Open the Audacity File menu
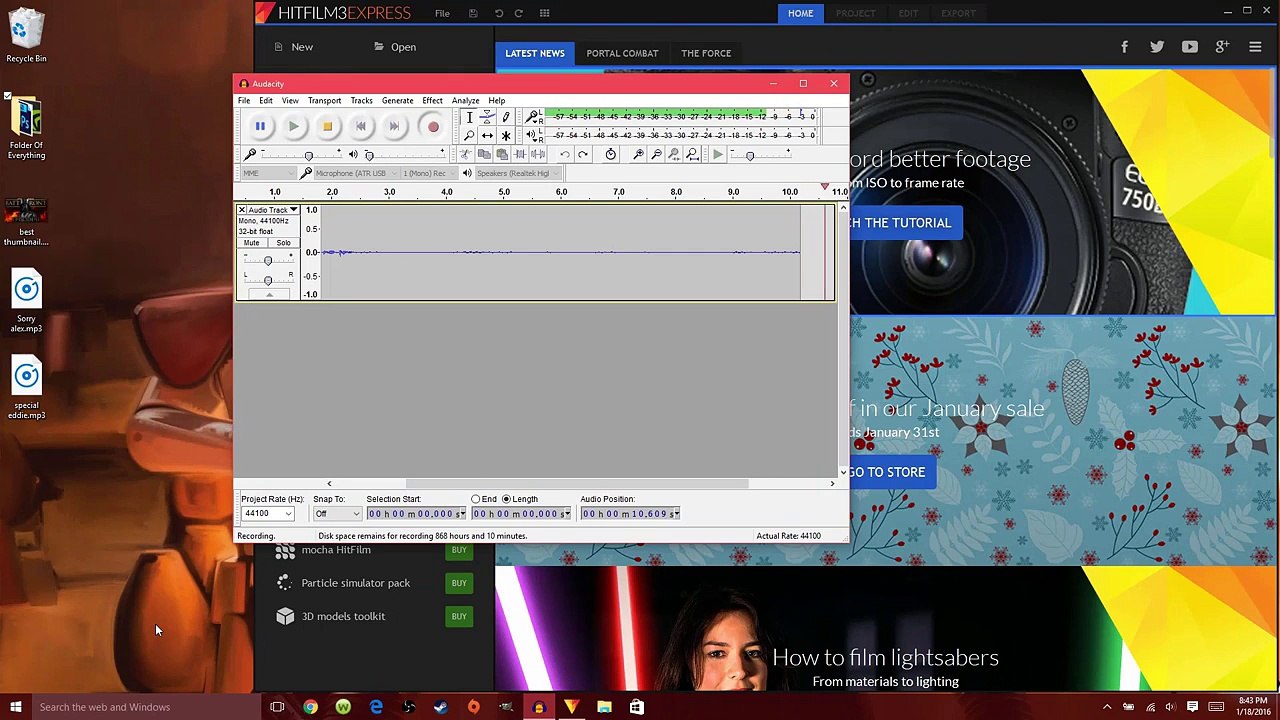 [x=244, y=100]
